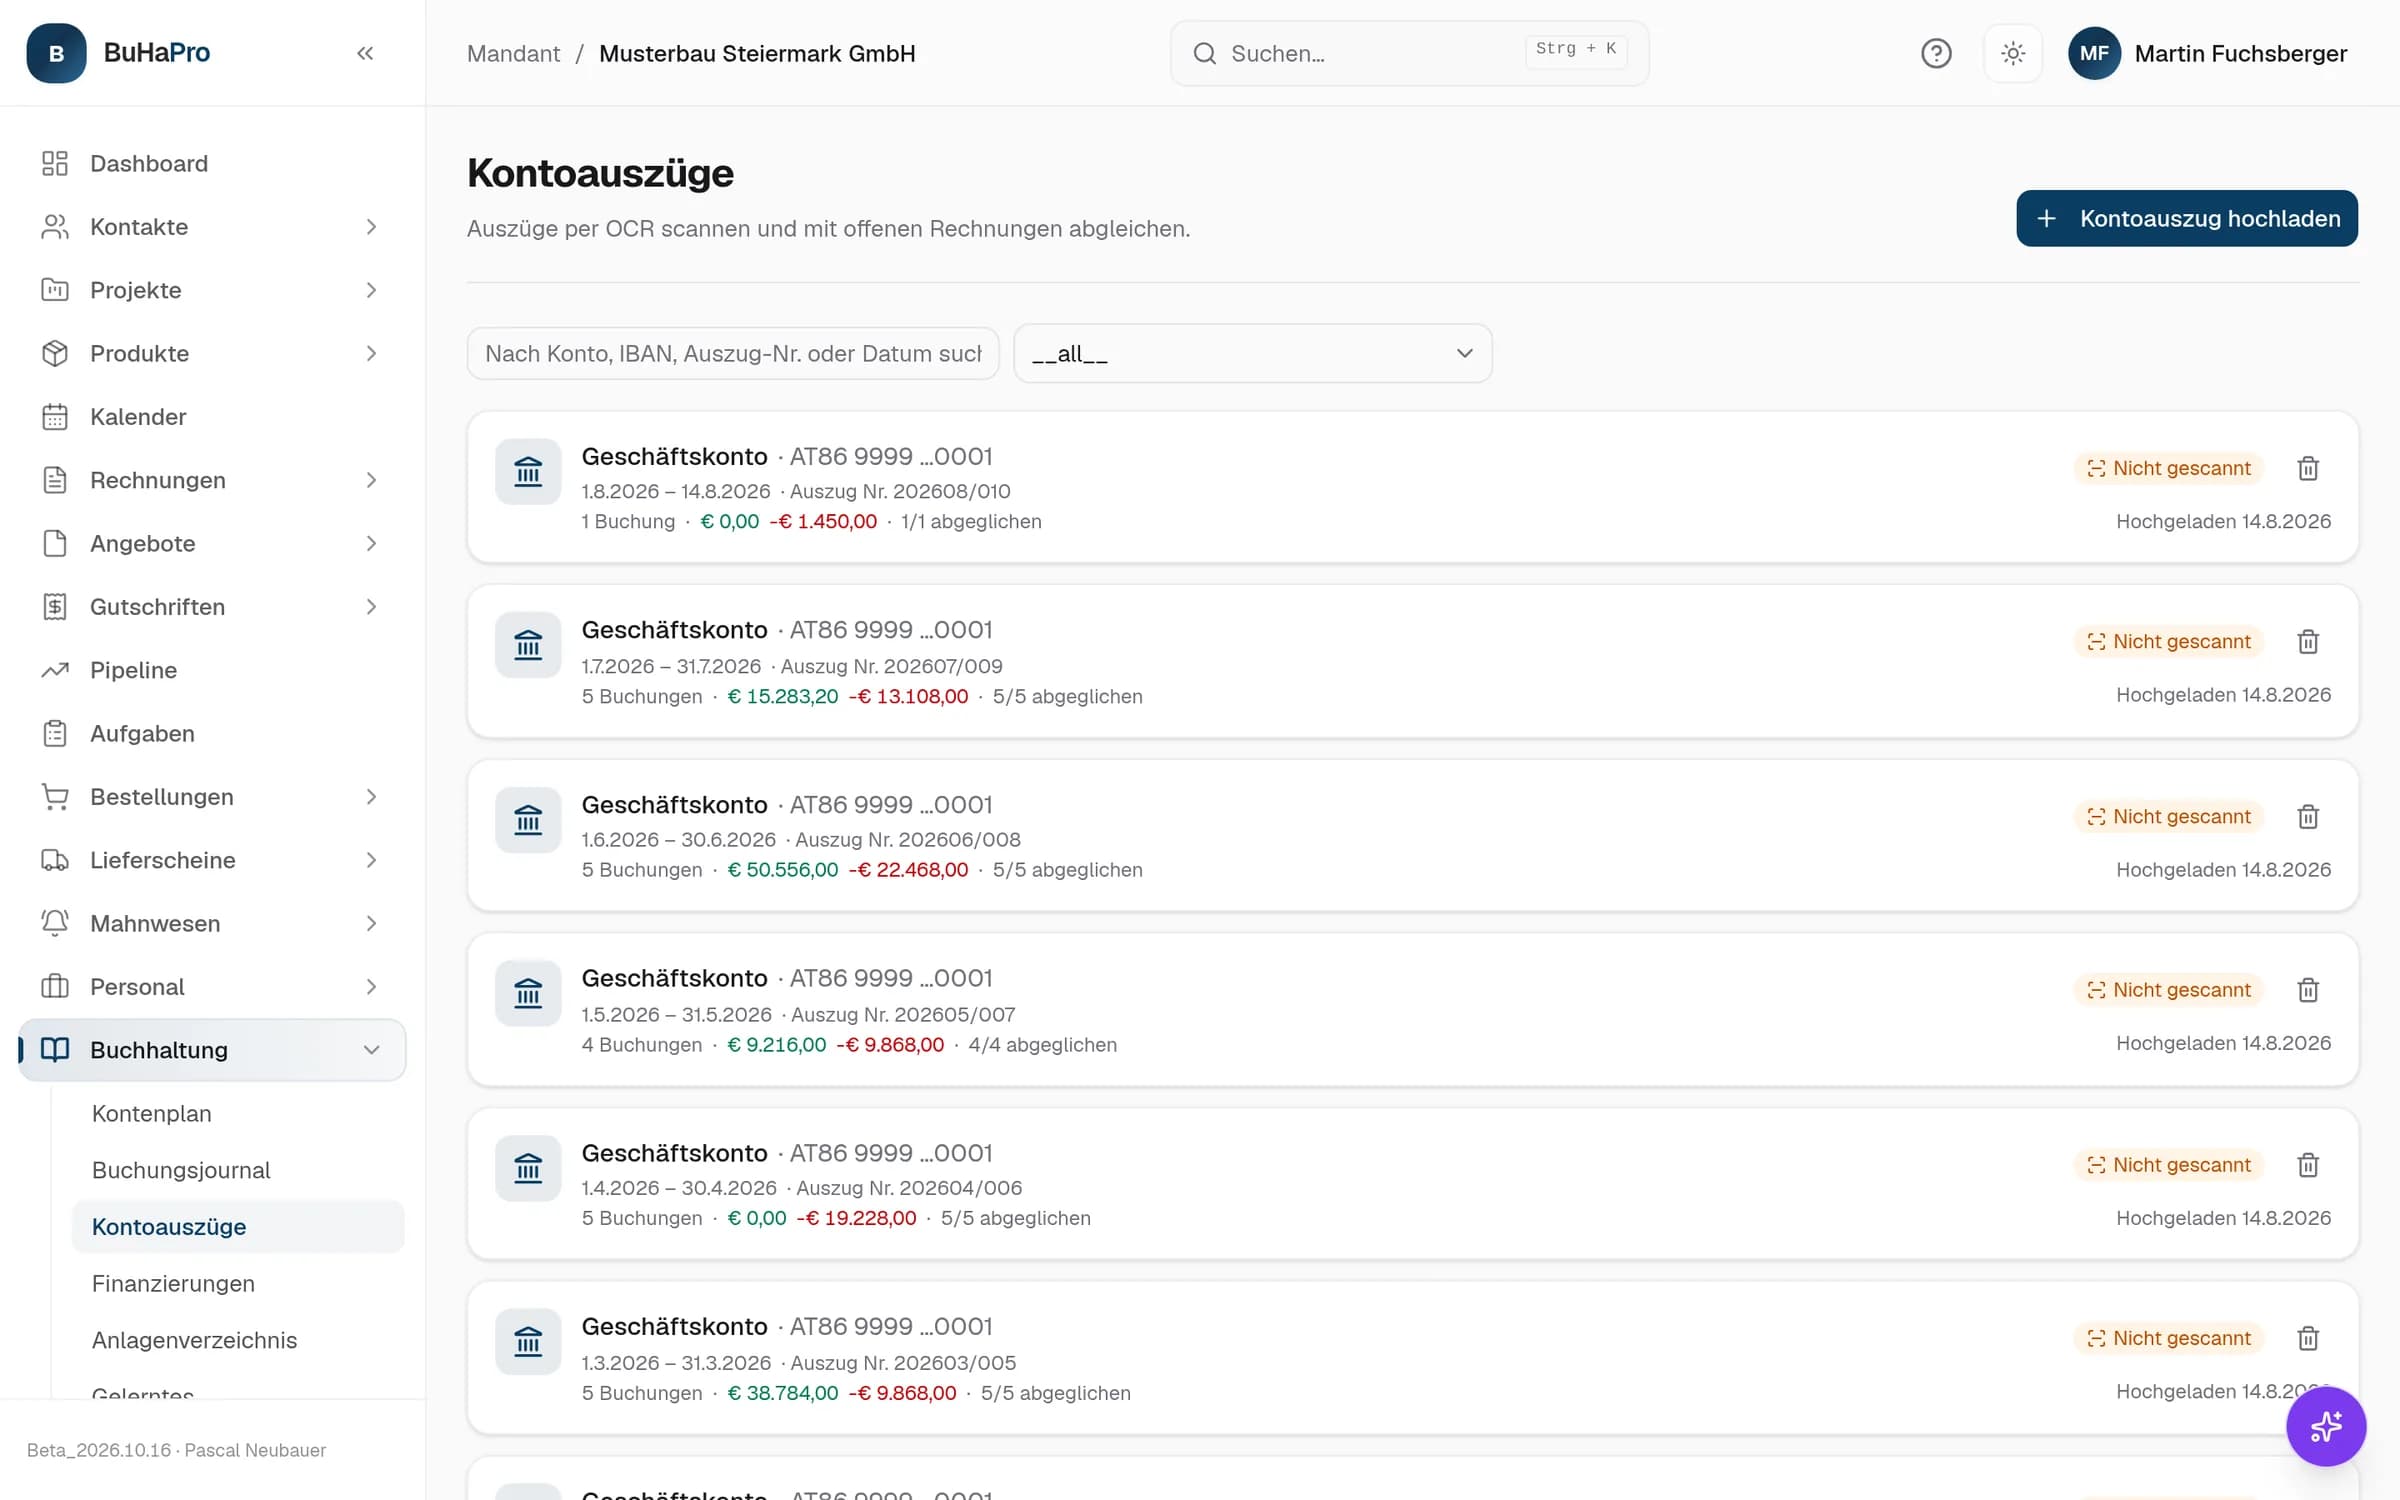Open the __all__ filter dropdown
The height and width of the screenshot is (1500, 2400).
tap(1252, 353)
